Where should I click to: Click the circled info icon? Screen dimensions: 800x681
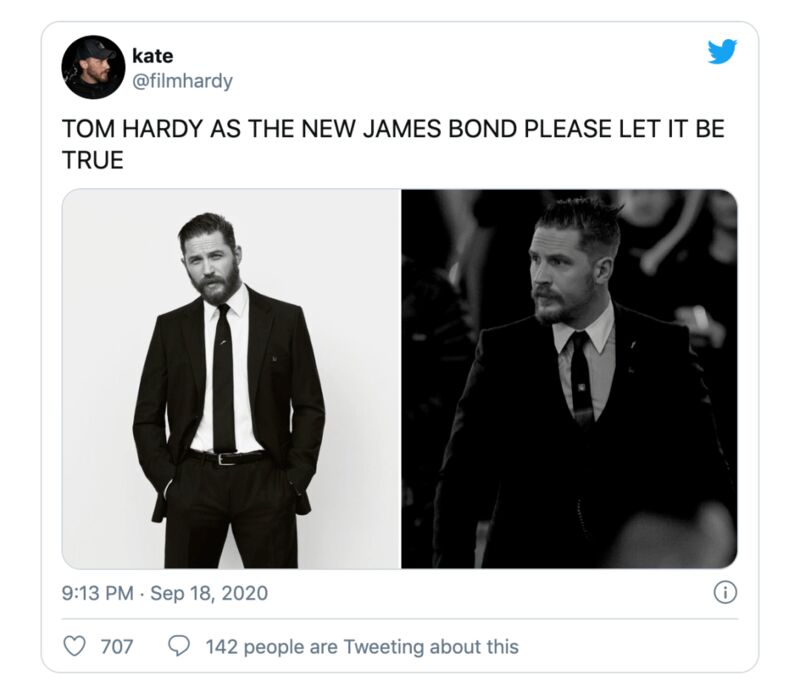click(x=725, y=593)
